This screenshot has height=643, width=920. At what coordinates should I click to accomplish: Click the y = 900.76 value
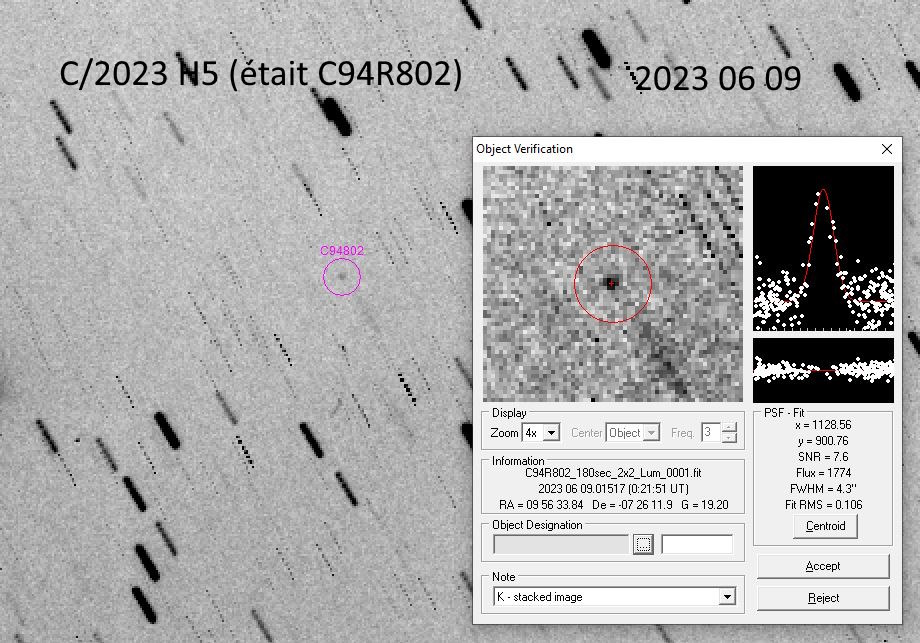[x=823, y=441]
